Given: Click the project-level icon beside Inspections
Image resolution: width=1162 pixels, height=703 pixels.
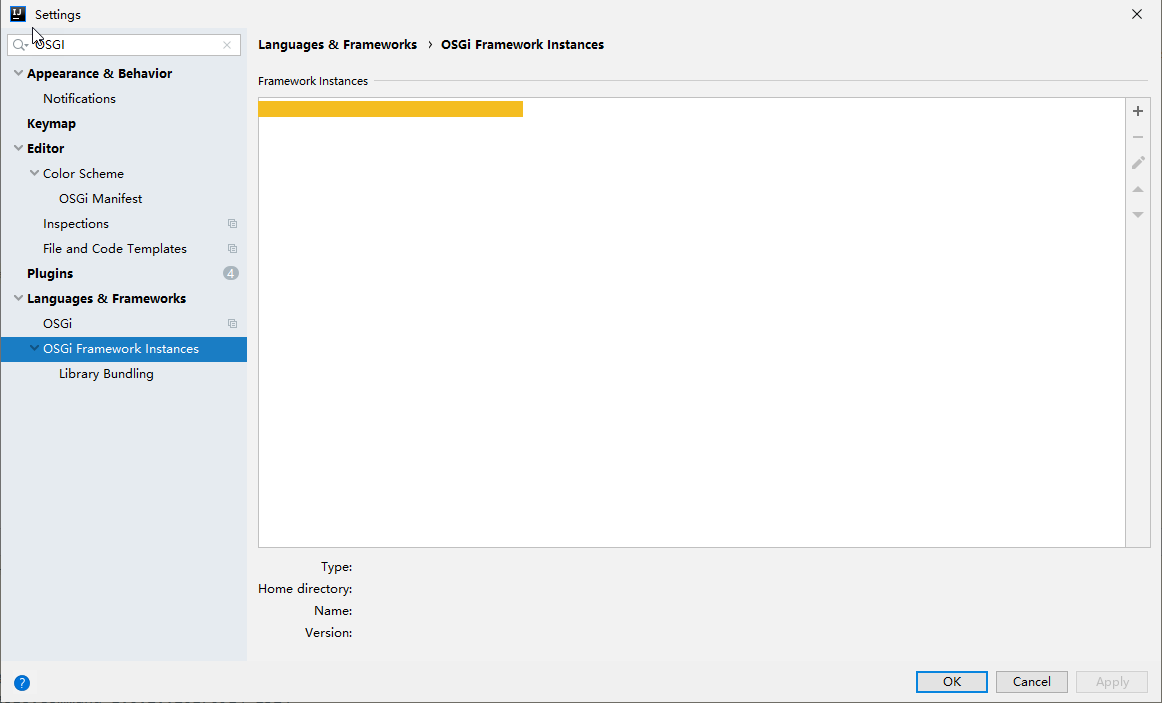Looking at the screenshot, I should 232,224.
